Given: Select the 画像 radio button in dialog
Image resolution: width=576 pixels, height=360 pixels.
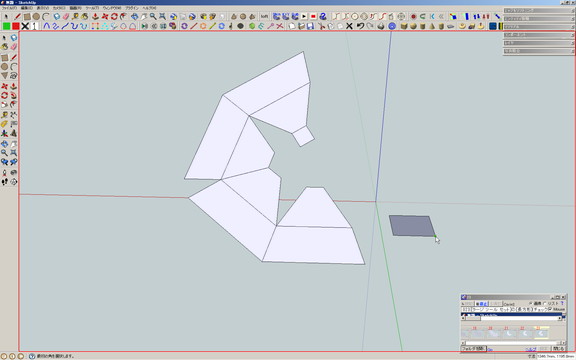Looking at the screenshot, I should 531,303.
